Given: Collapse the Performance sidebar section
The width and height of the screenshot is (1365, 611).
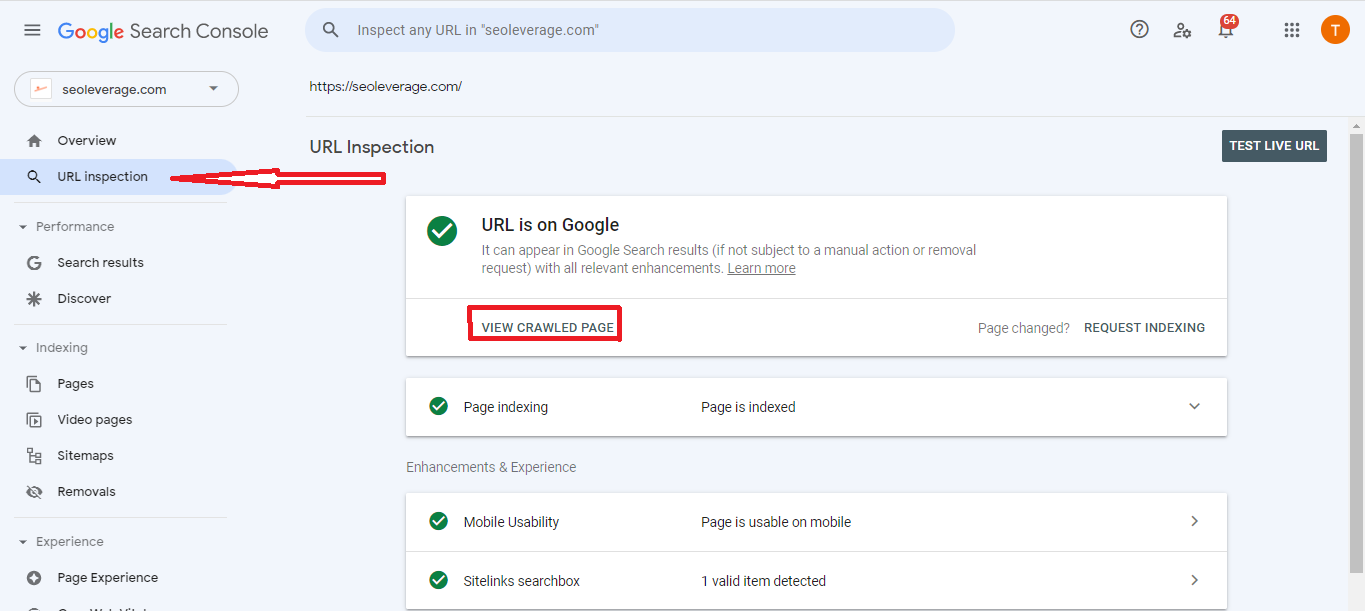Looking at the screenshot, I should pos(23,227).
